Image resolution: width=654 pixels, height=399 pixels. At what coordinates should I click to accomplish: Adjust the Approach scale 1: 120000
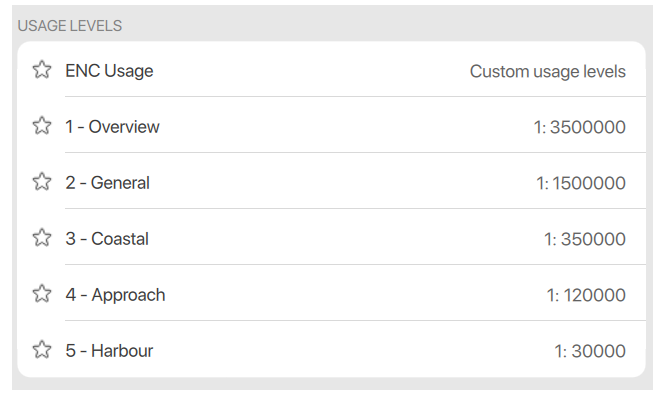pyautogui.click(x=586, y=295)
